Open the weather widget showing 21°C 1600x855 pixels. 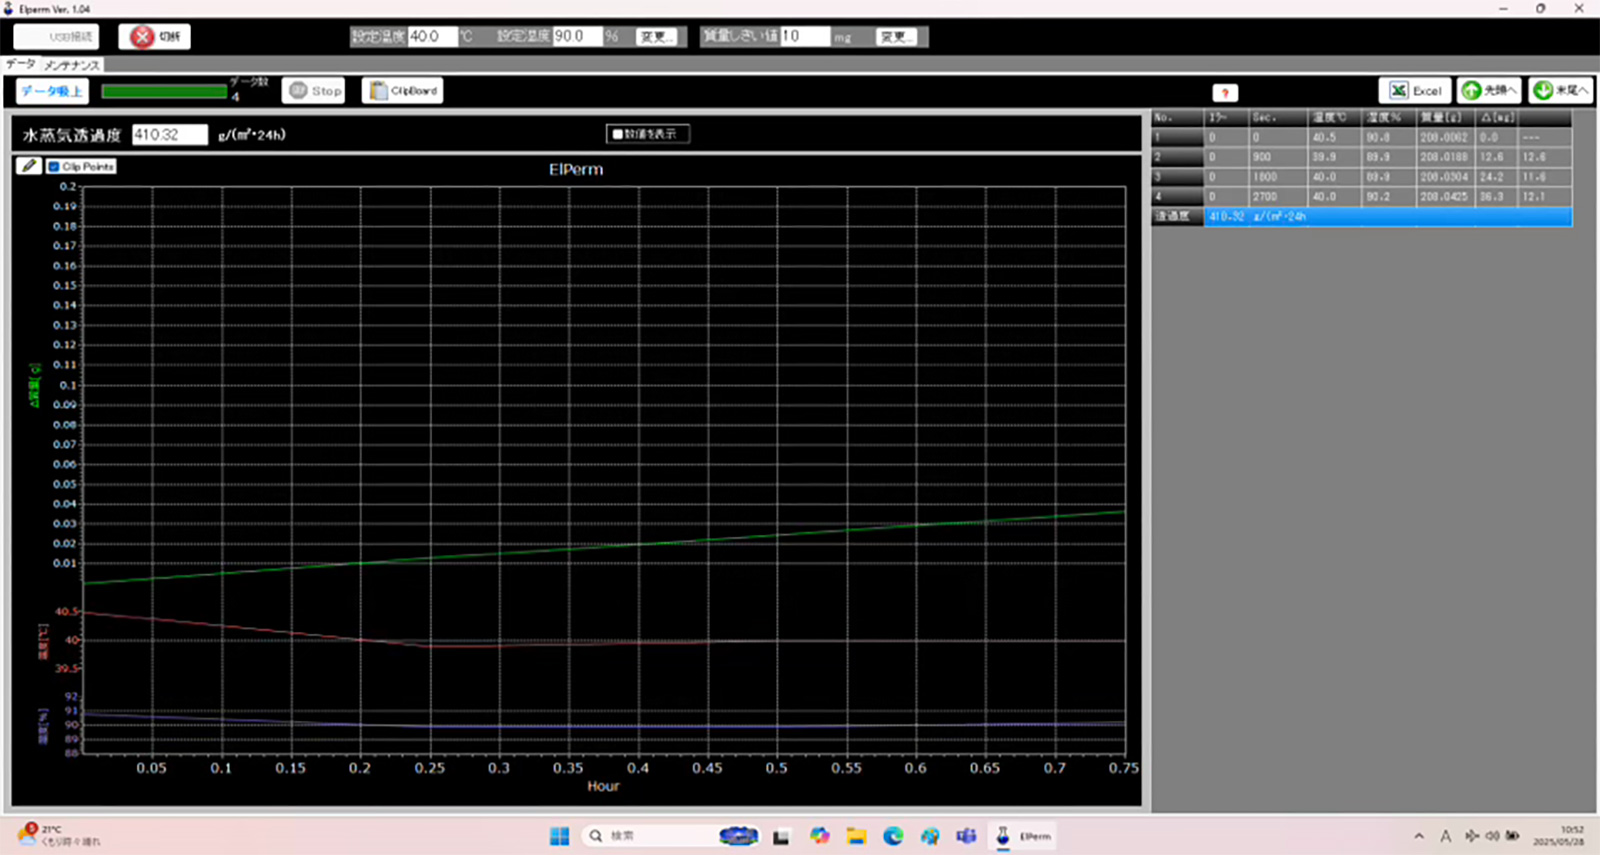(x=59, y=836)
